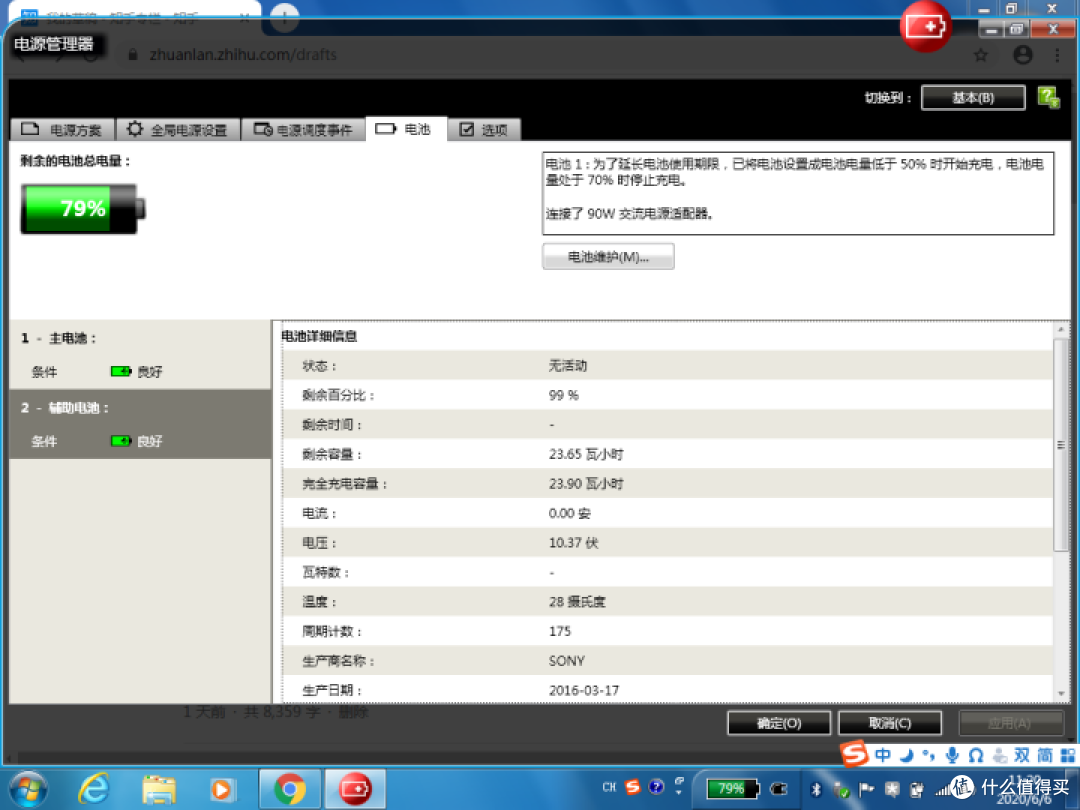This screenshot has height=810, width=1080.
Task: Click the Sogou S icon in language bar
Action: click(632, 787)
